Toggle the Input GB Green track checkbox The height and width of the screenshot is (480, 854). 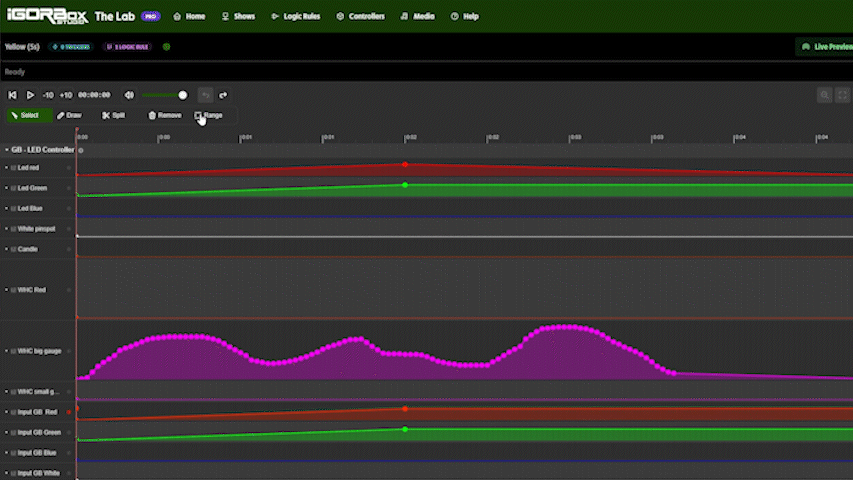point(14,433)
